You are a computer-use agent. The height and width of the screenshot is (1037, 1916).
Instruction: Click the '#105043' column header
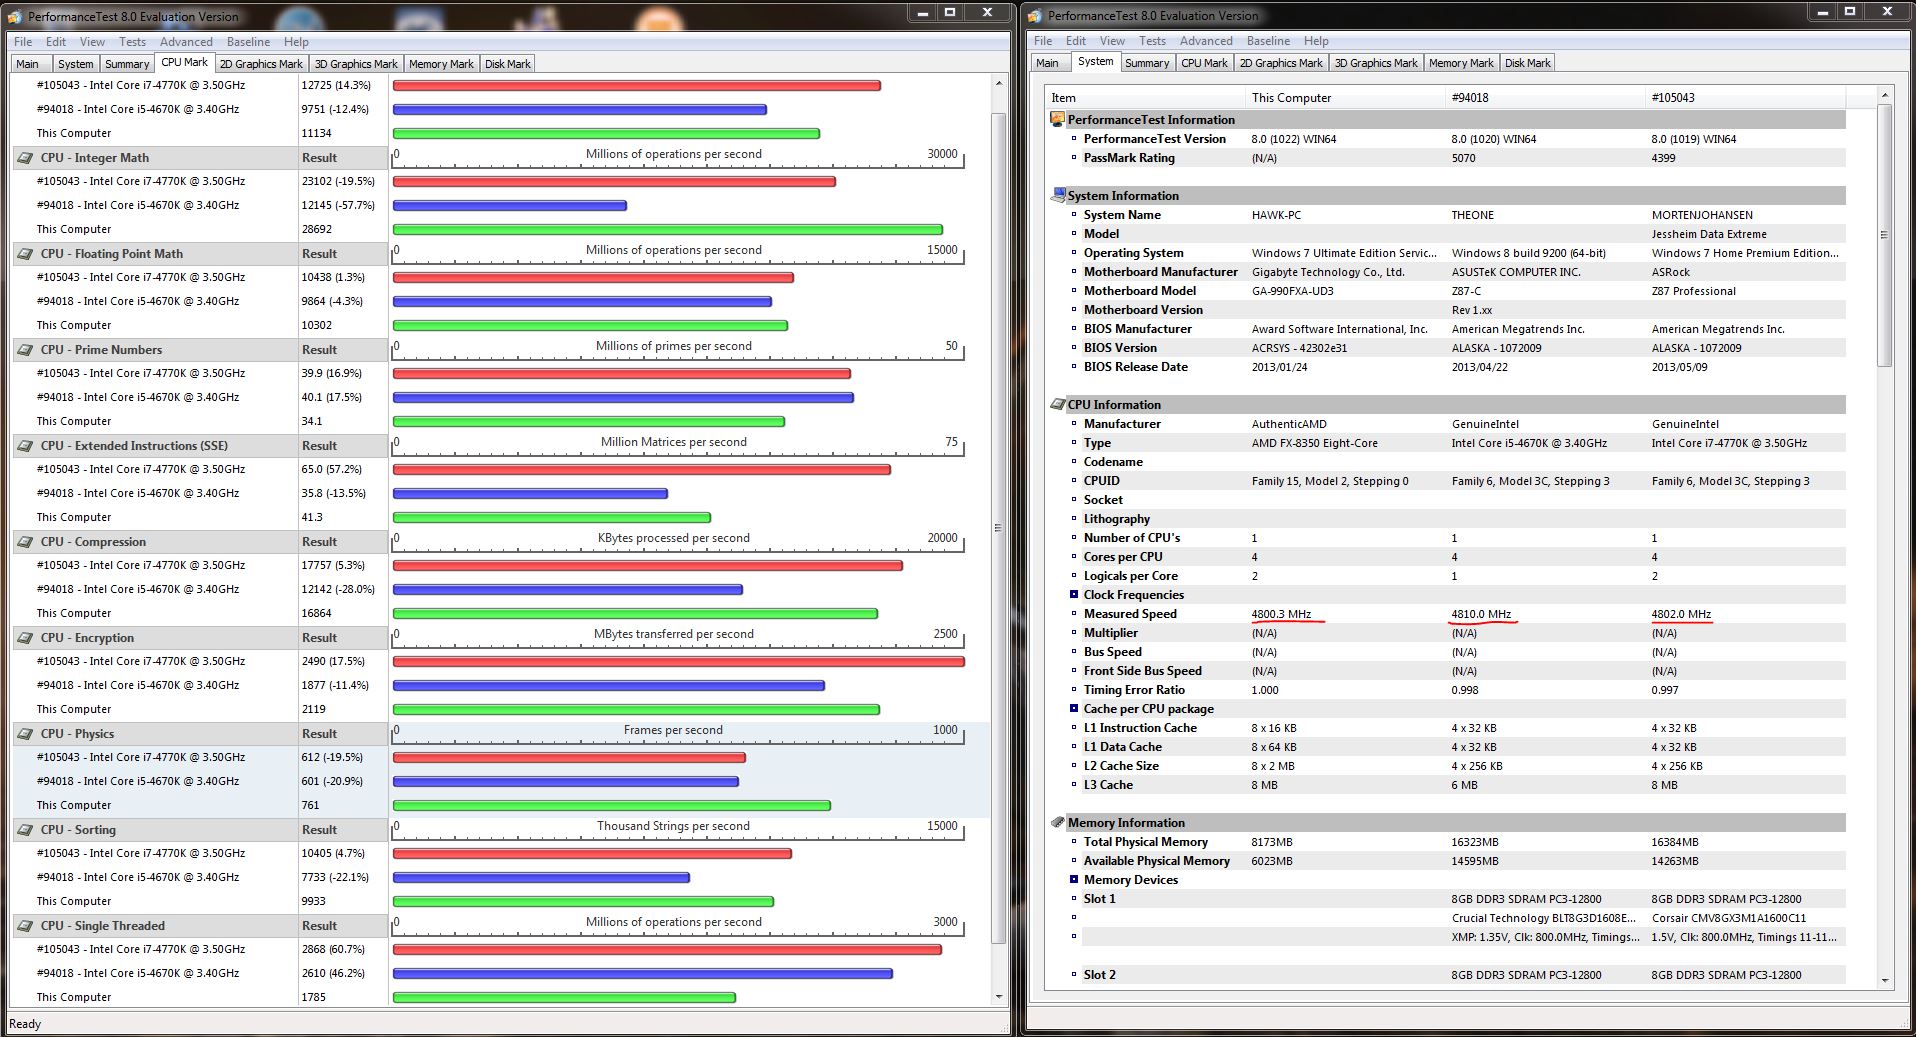[x=1746, y=98]
